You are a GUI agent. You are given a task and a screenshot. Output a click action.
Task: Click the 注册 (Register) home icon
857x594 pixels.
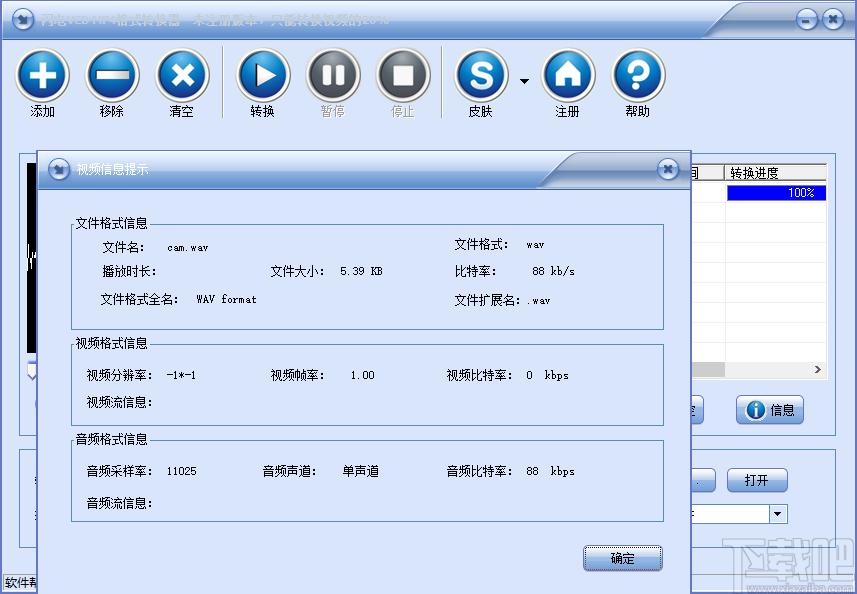(568, 75)
